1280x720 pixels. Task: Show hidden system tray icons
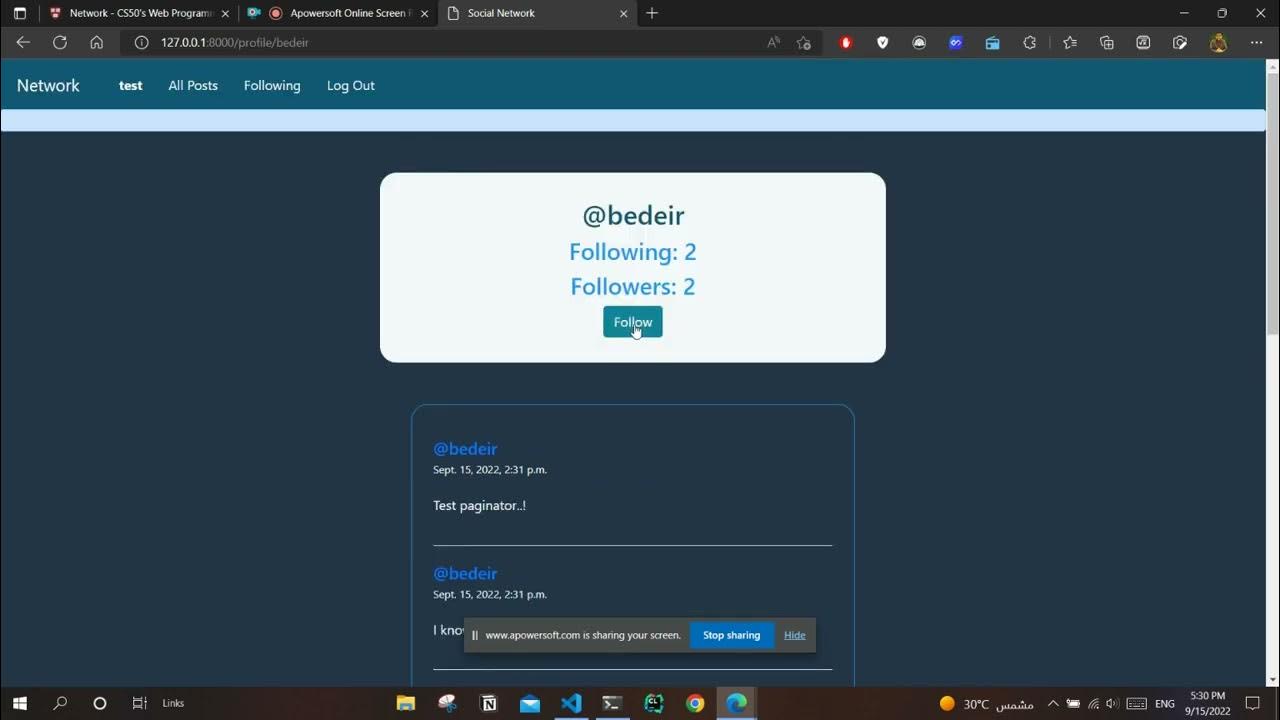pyautogui.click(x=1052, y=704)
